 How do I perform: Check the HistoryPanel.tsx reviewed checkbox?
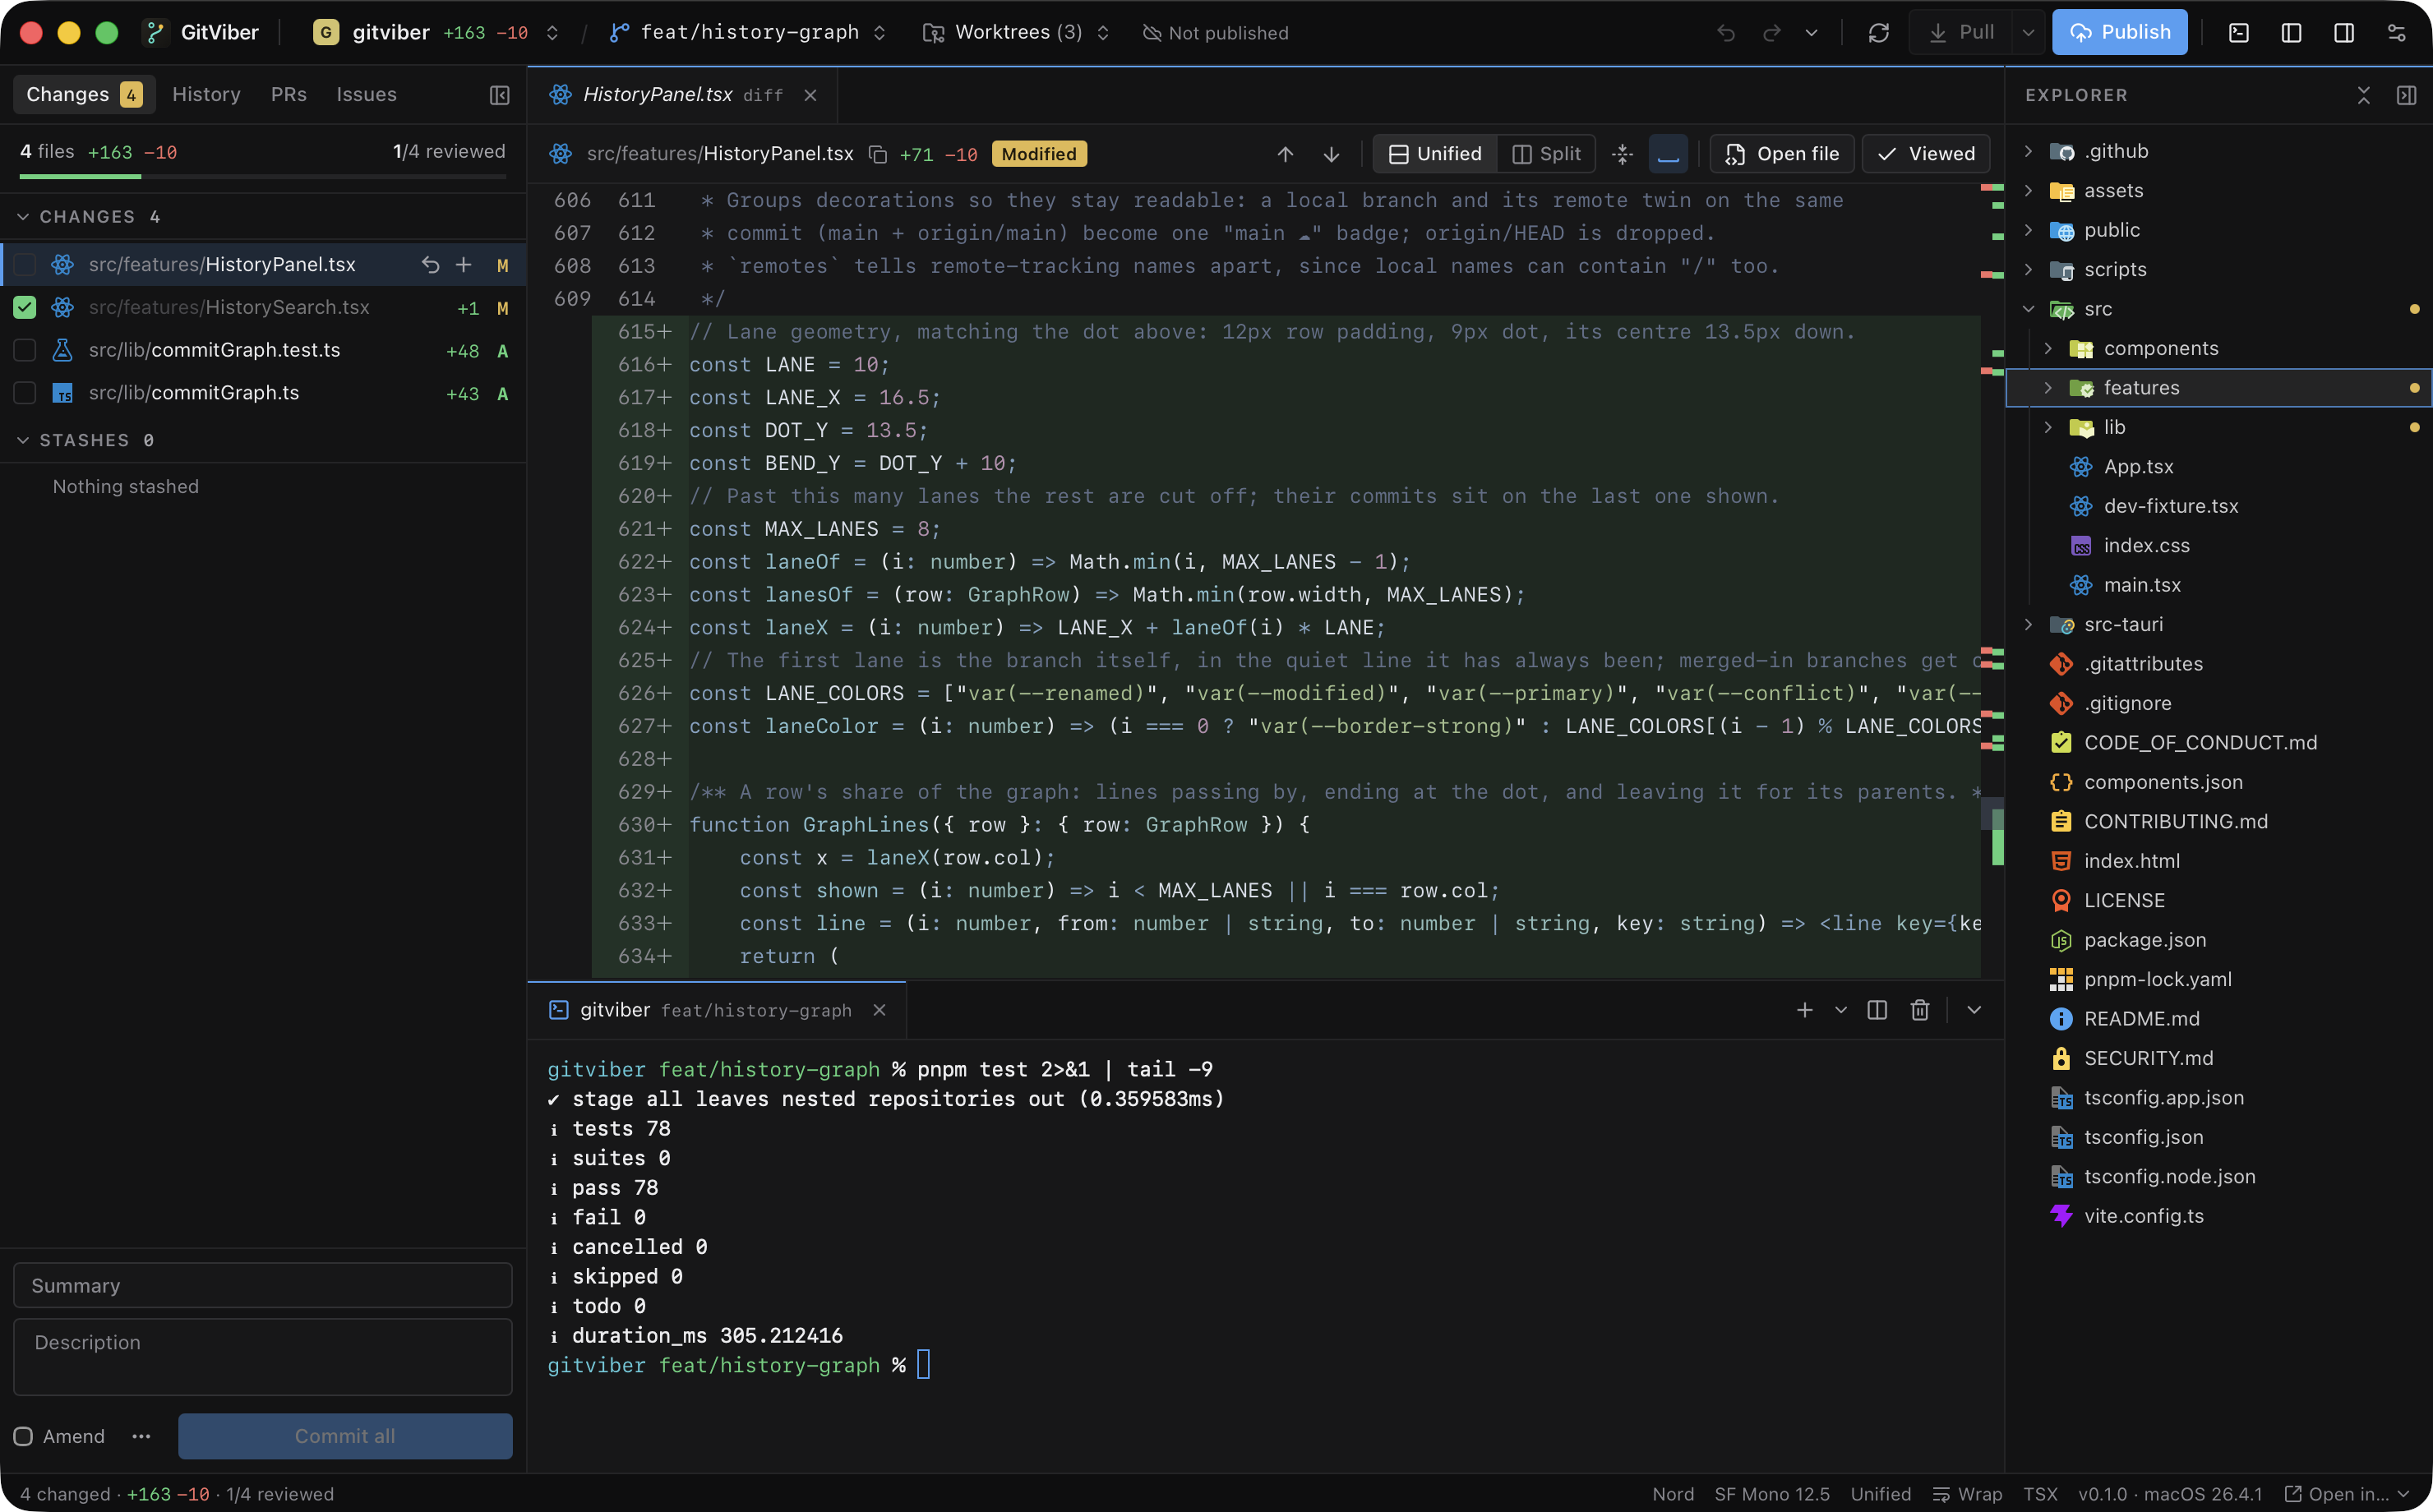[x=25, y=265]
